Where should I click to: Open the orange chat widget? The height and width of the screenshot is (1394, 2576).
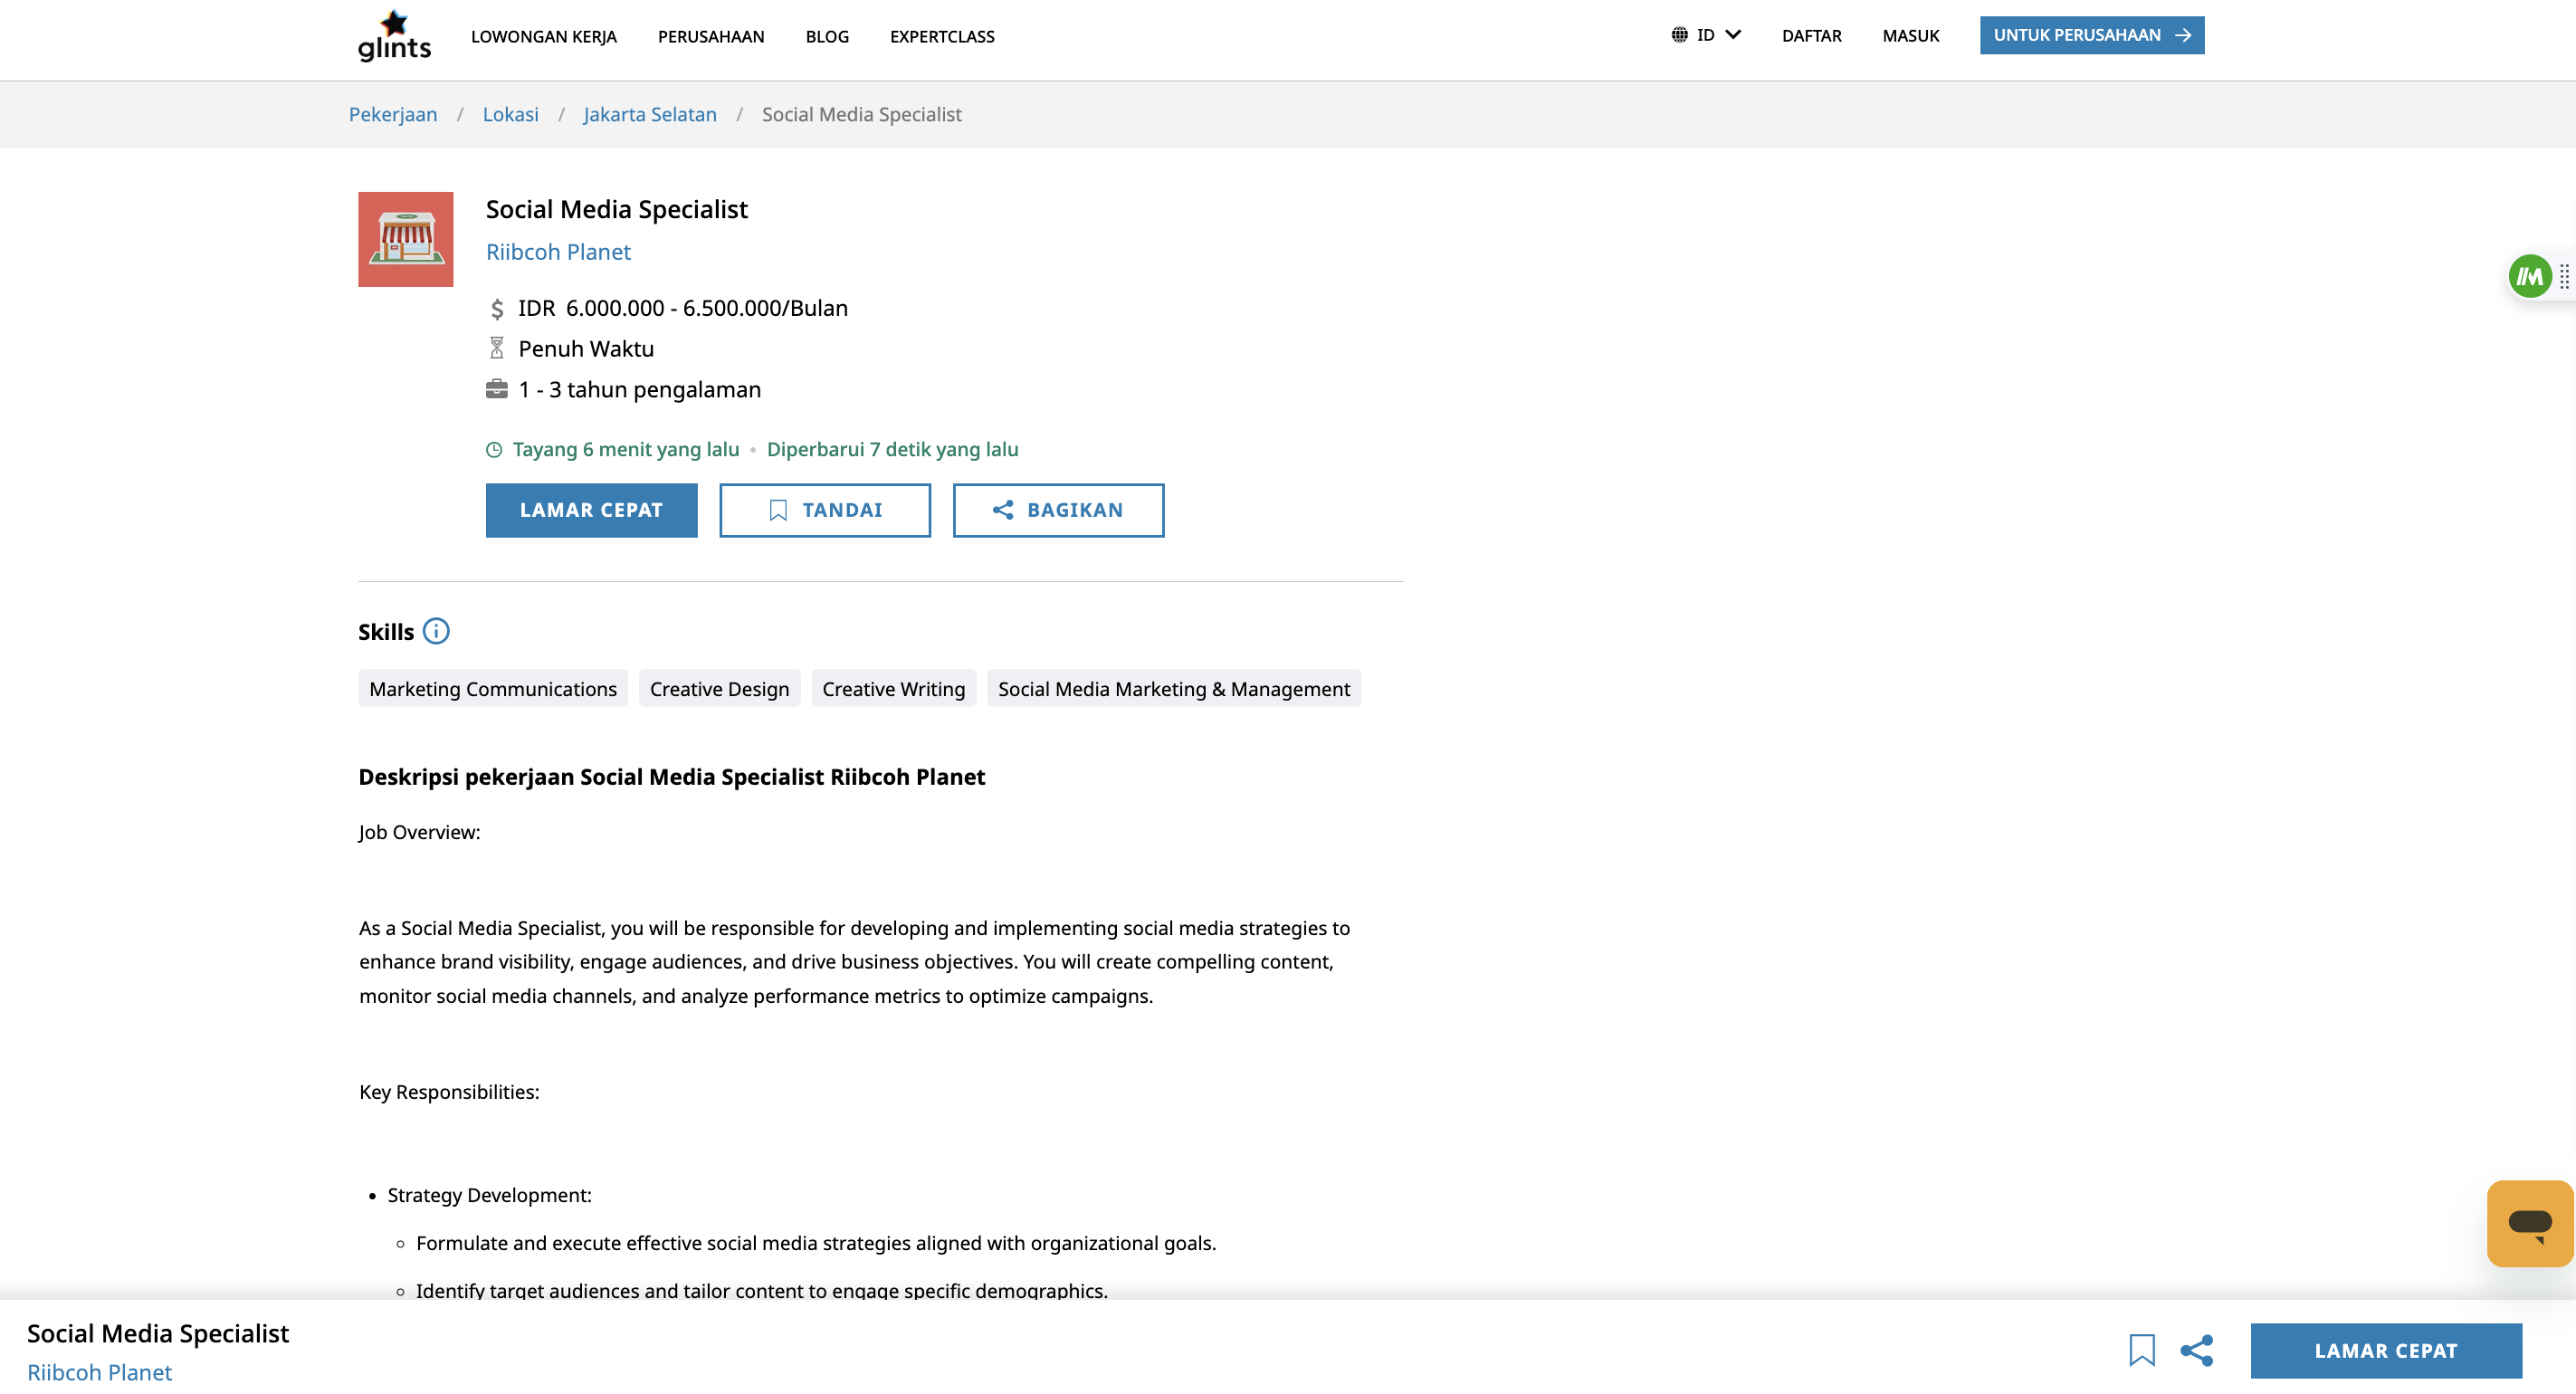tap(2528, 1223)
